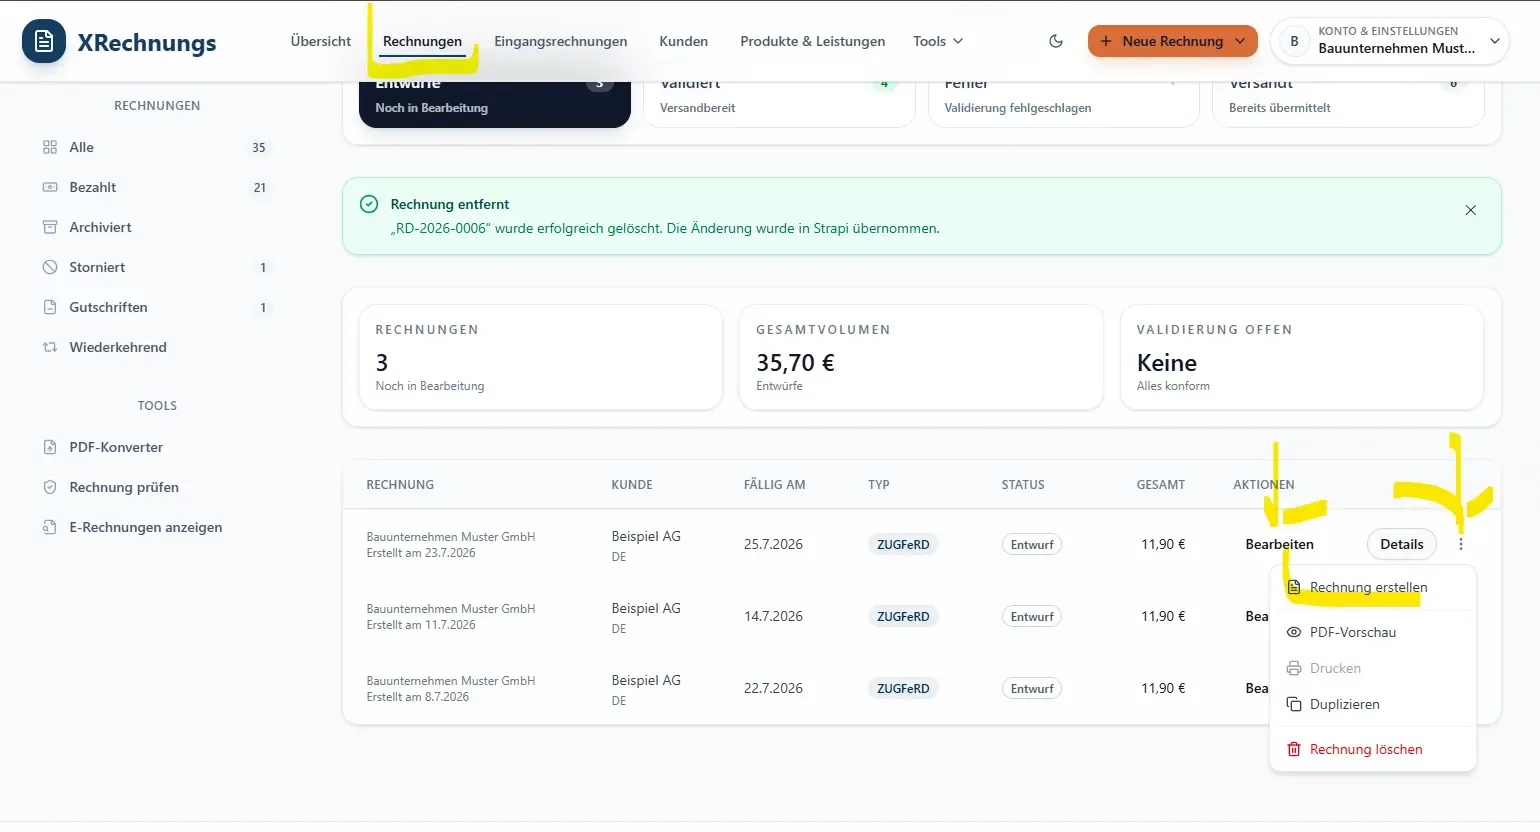
Task: Go to the Übersicht tab
Action: [x=321, y=41]
